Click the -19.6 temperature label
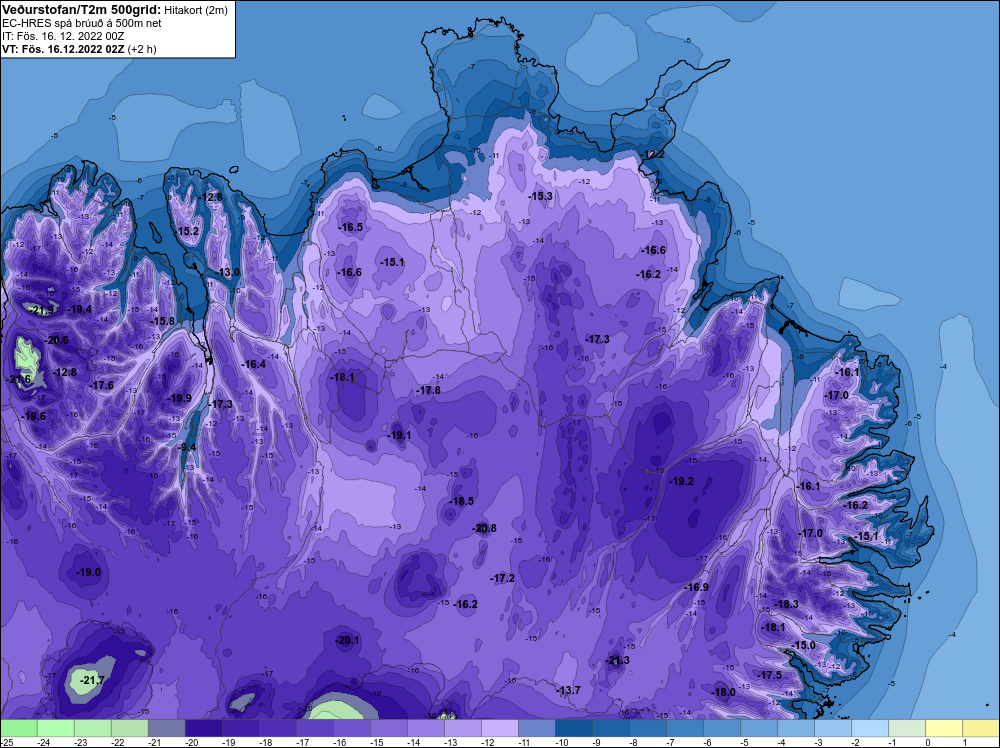This screenshot has width=1000, height=748. pyautogui.click(x=34, y=416)
